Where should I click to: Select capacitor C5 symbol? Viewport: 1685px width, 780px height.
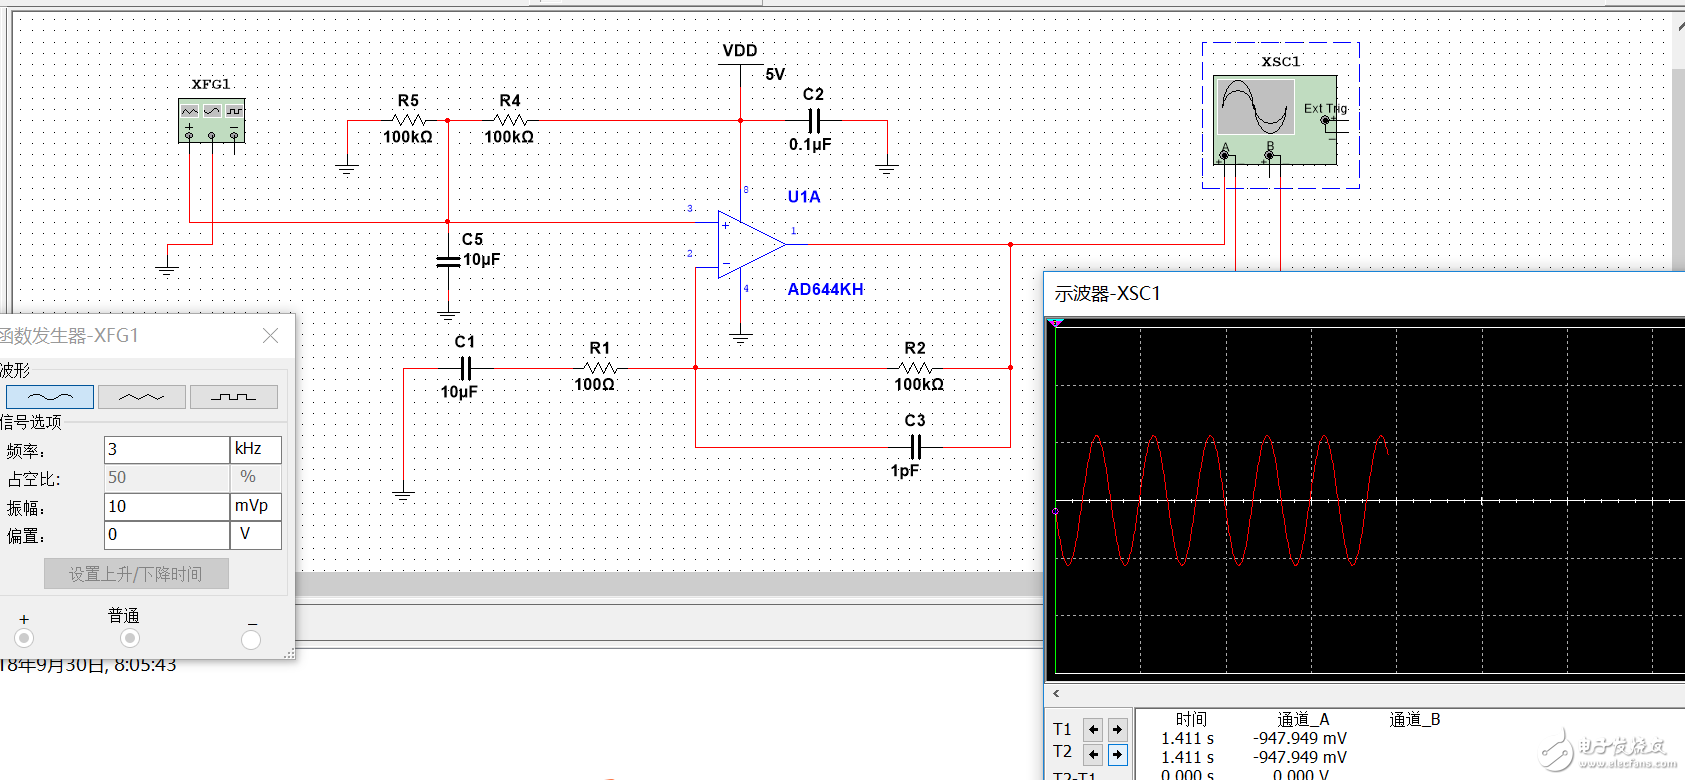[448, 261]
